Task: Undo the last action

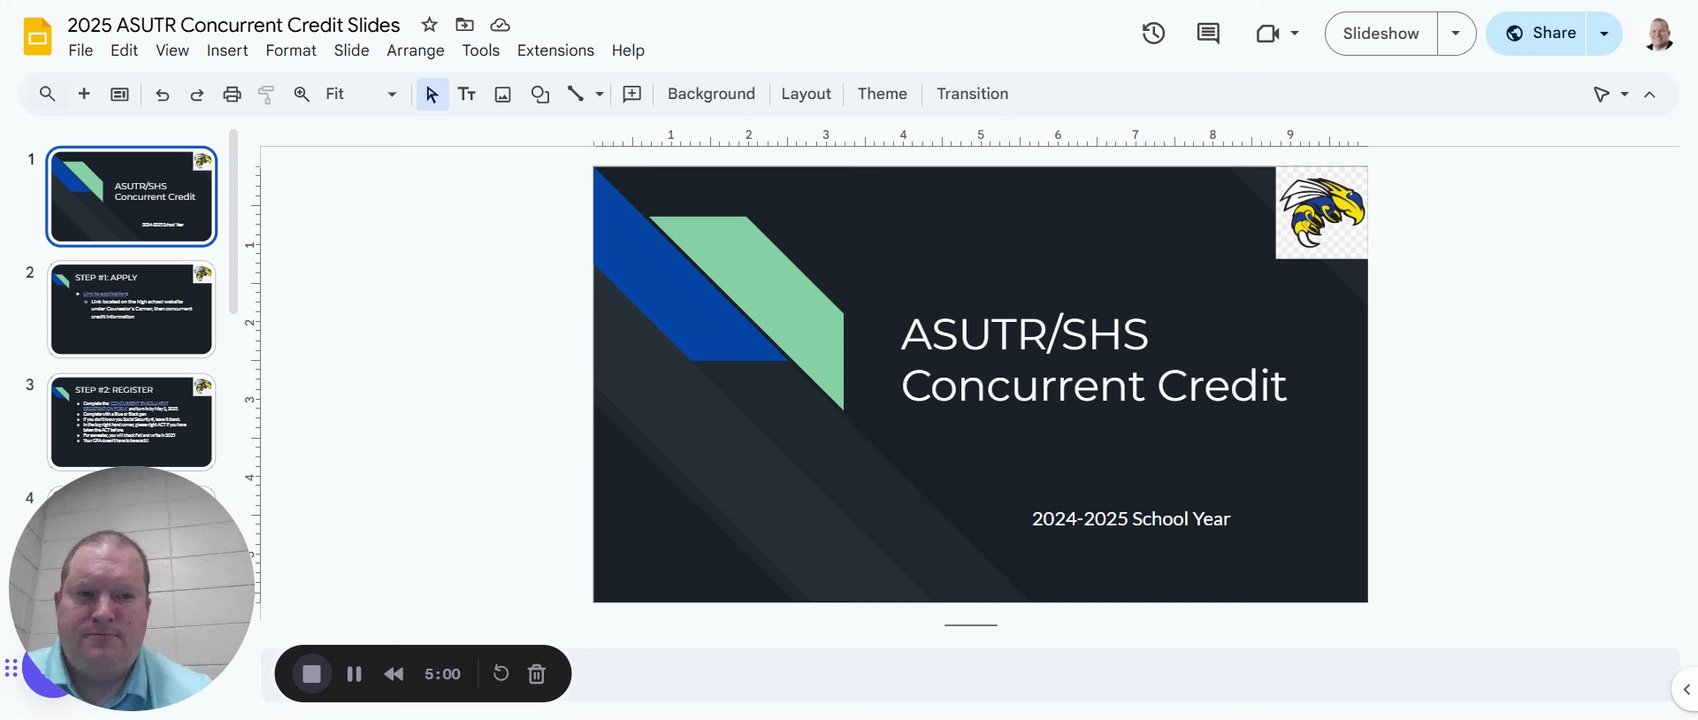Action: click(x=162, y=94)
